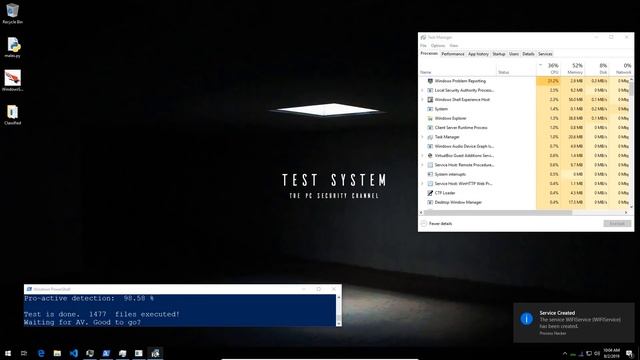Select the Windows Problem Reporting process

(x=524, y=81)
